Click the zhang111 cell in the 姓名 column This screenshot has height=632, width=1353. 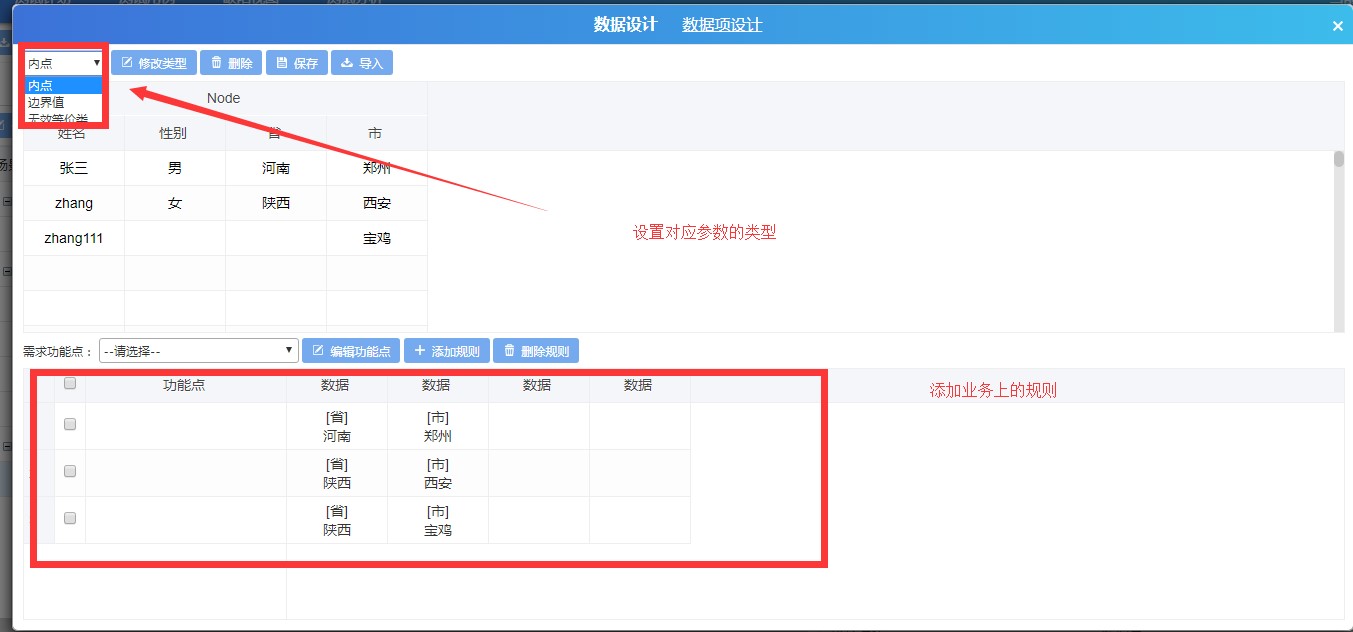coord(74,238)
